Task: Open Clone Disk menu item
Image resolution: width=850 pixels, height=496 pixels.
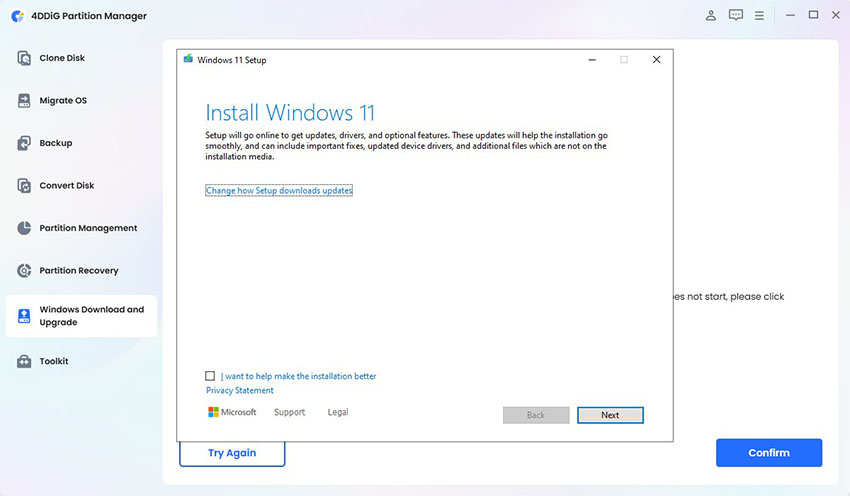Action: tap(62, 58)
